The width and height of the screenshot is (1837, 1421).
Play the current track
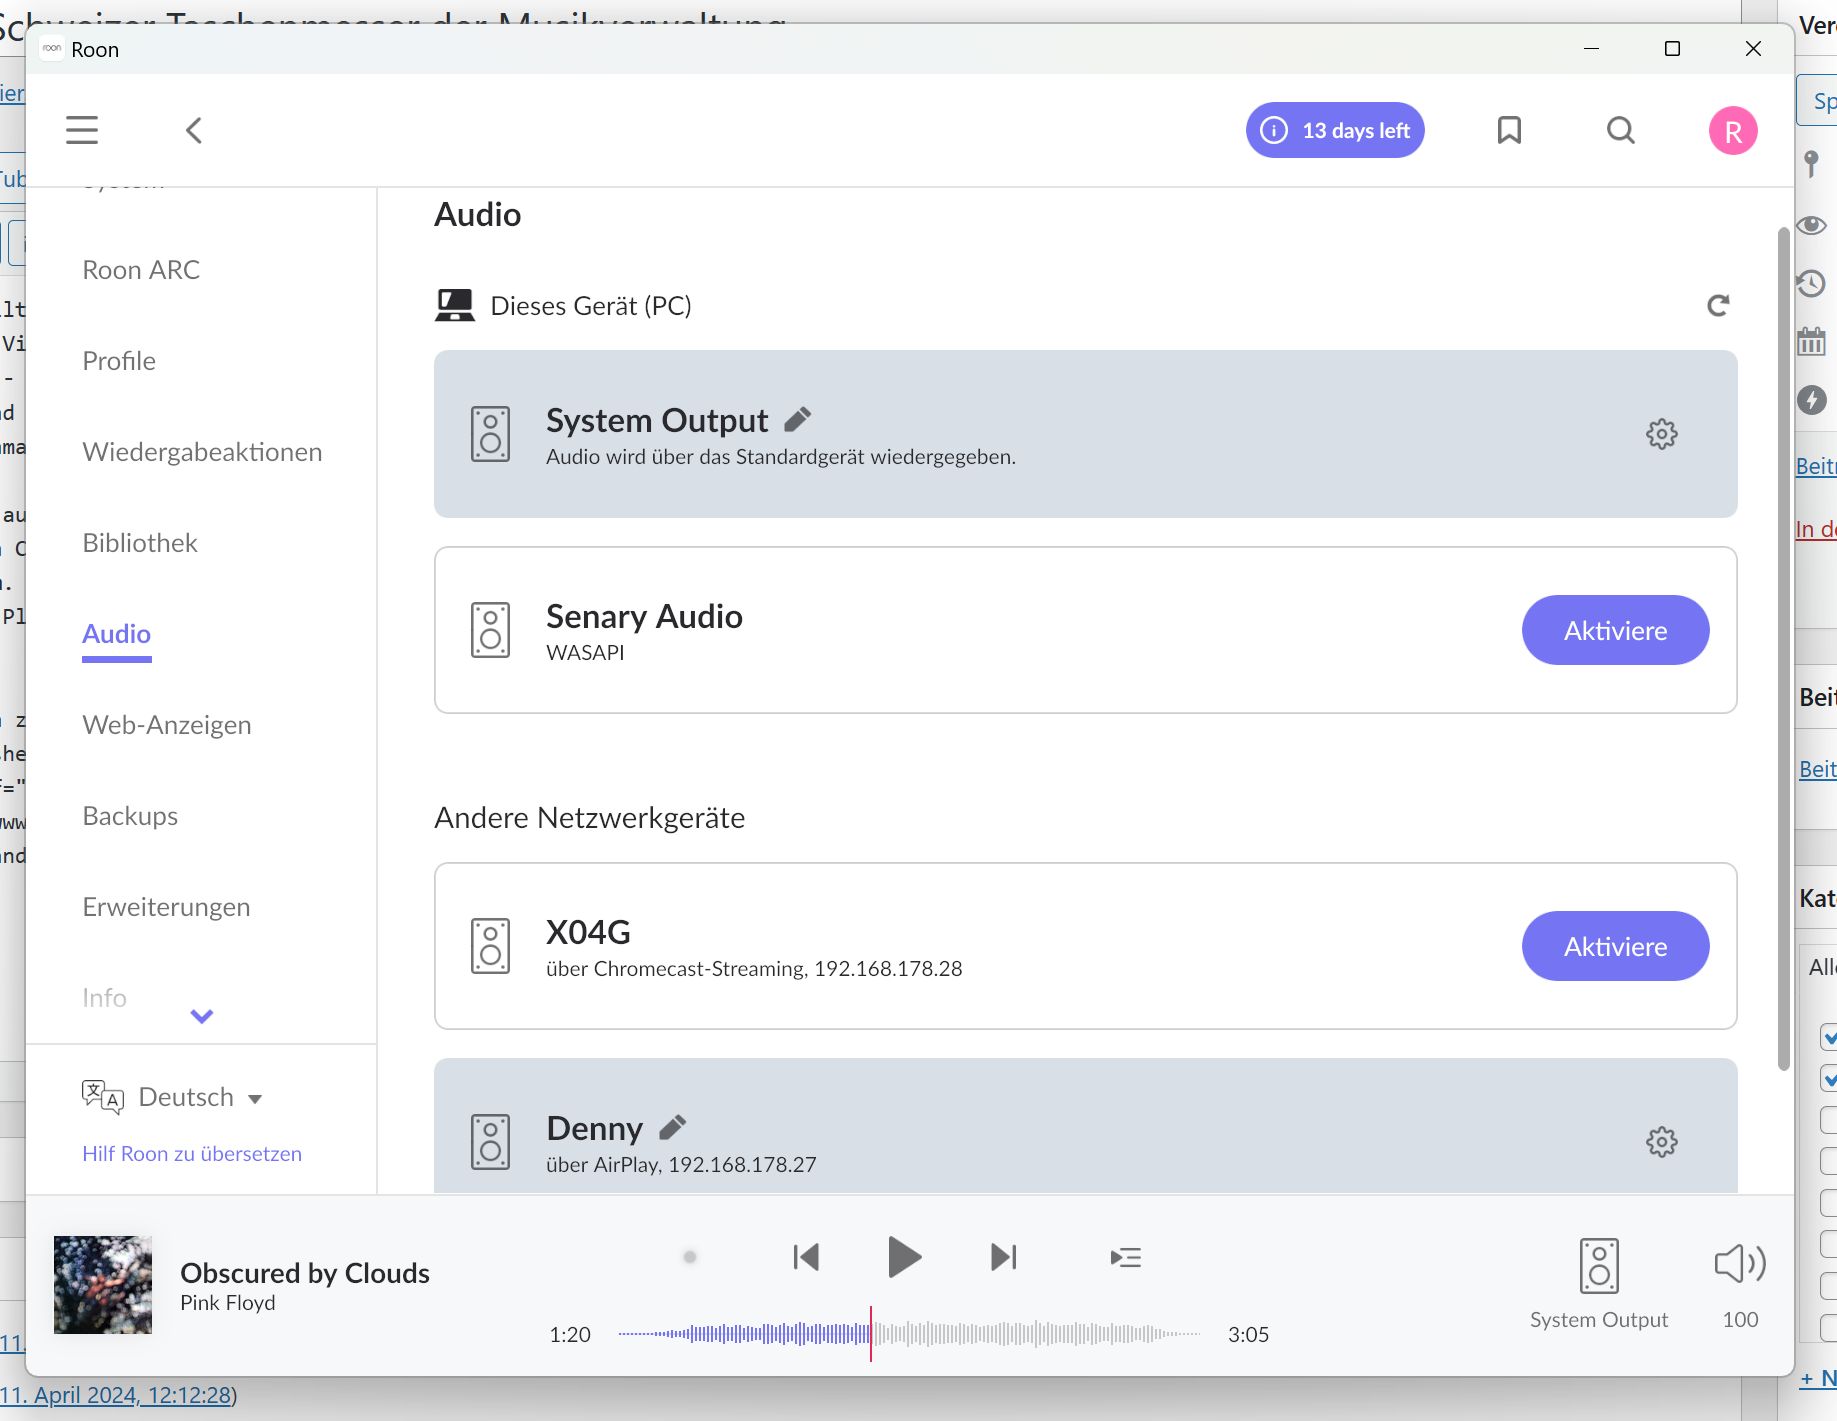[904, 1257]
